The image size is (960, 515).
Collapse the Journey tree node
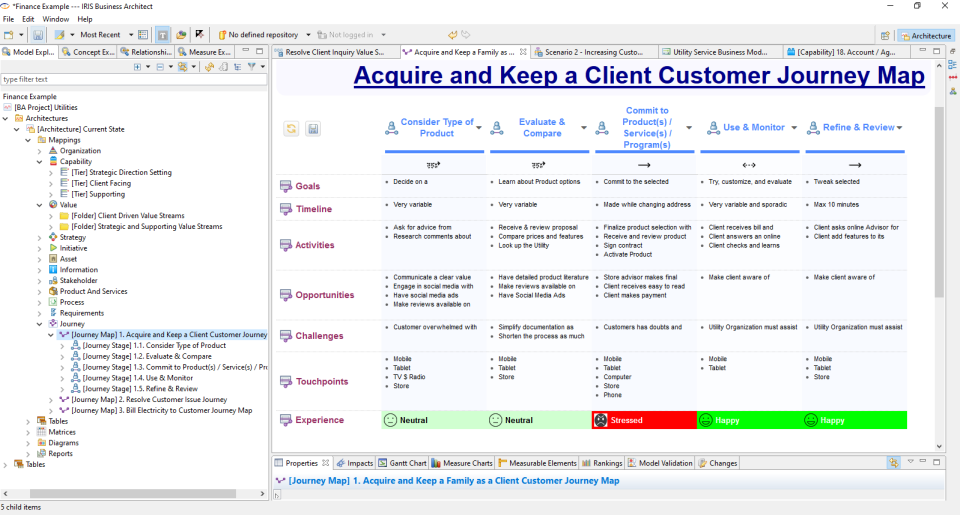coord(40,324)
